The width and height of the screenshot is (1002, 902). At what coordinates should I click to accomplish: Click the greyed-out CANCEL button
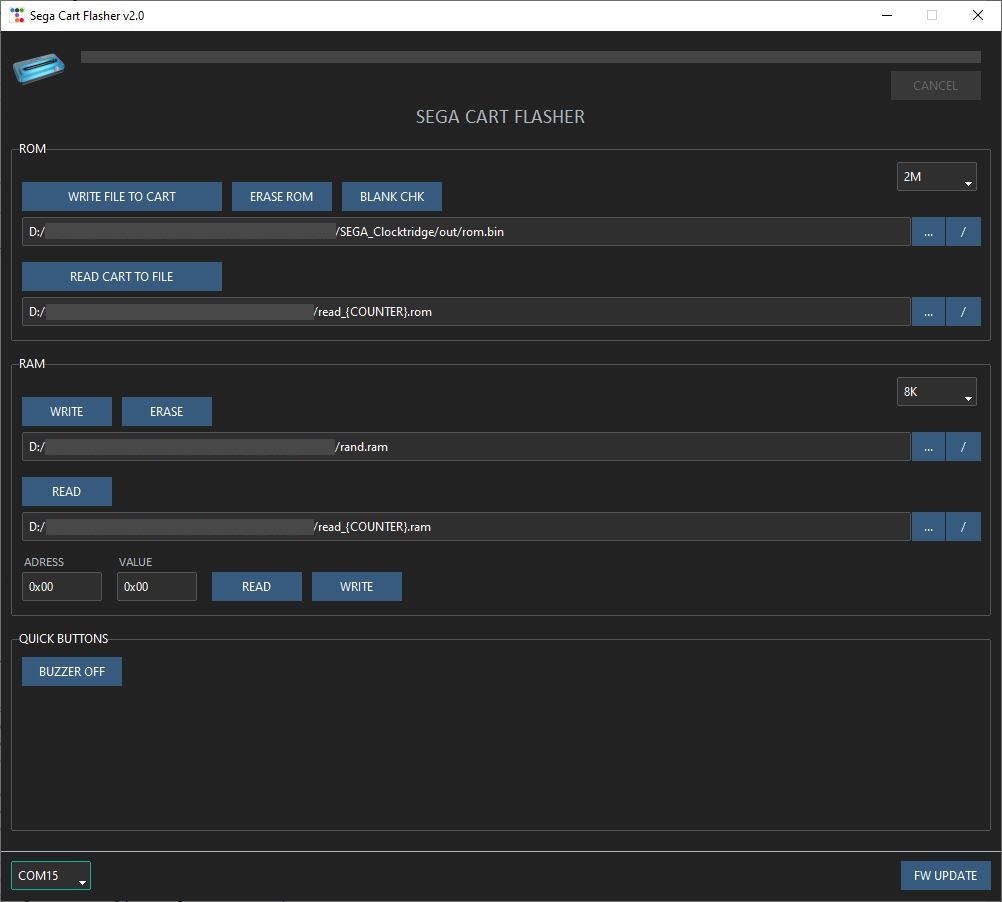pyautogui.click(x=936, y=86)
